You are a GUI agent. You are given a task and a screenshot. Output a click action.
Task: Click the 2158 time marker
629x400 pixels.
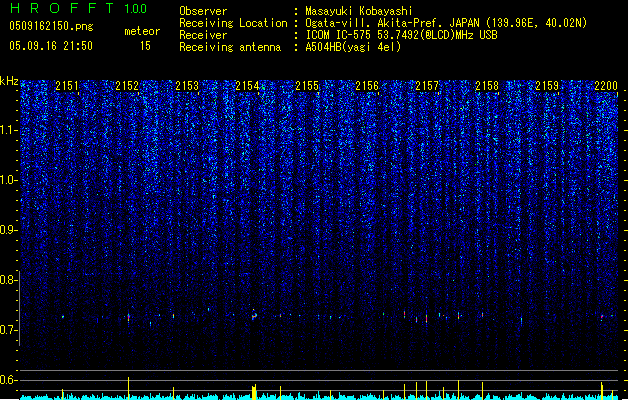coord(487,86)
